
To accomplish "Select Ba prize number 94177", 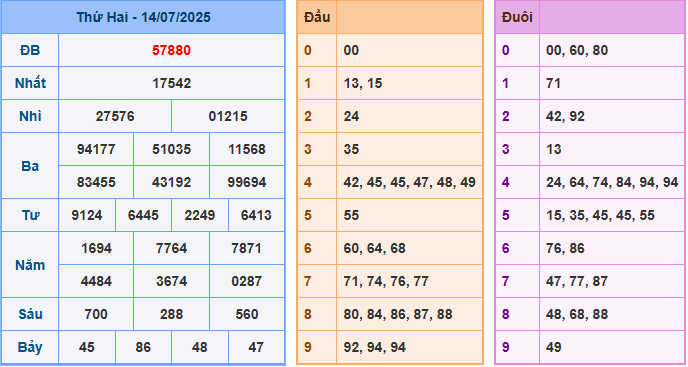I will pyautogui.click(x=96, y=149).
